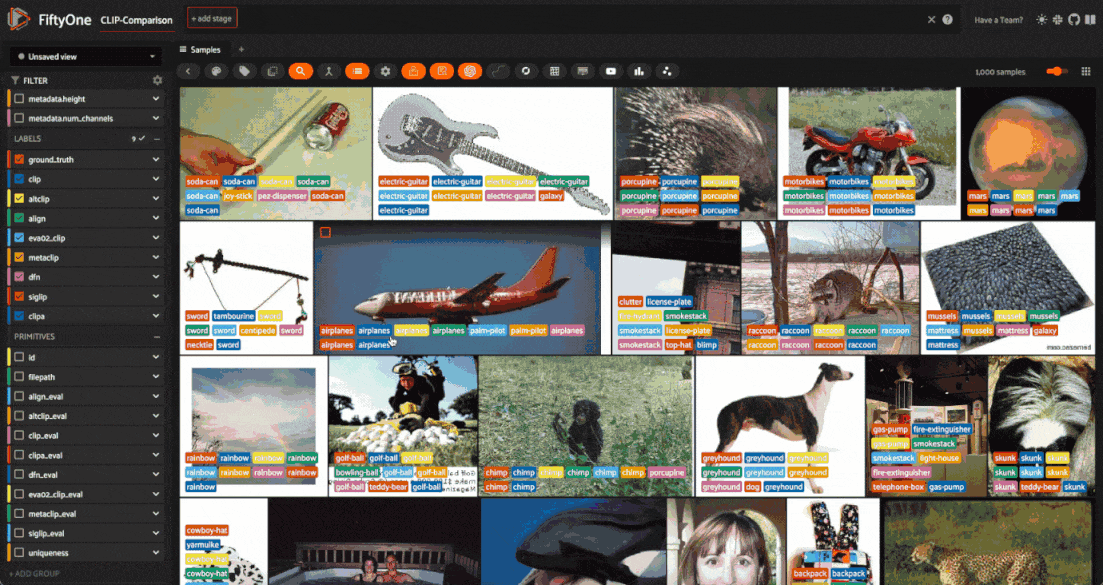The height and width of the screenshot is (585, 1103).
Task: Open the Have a Team? link
Action: 998,20
